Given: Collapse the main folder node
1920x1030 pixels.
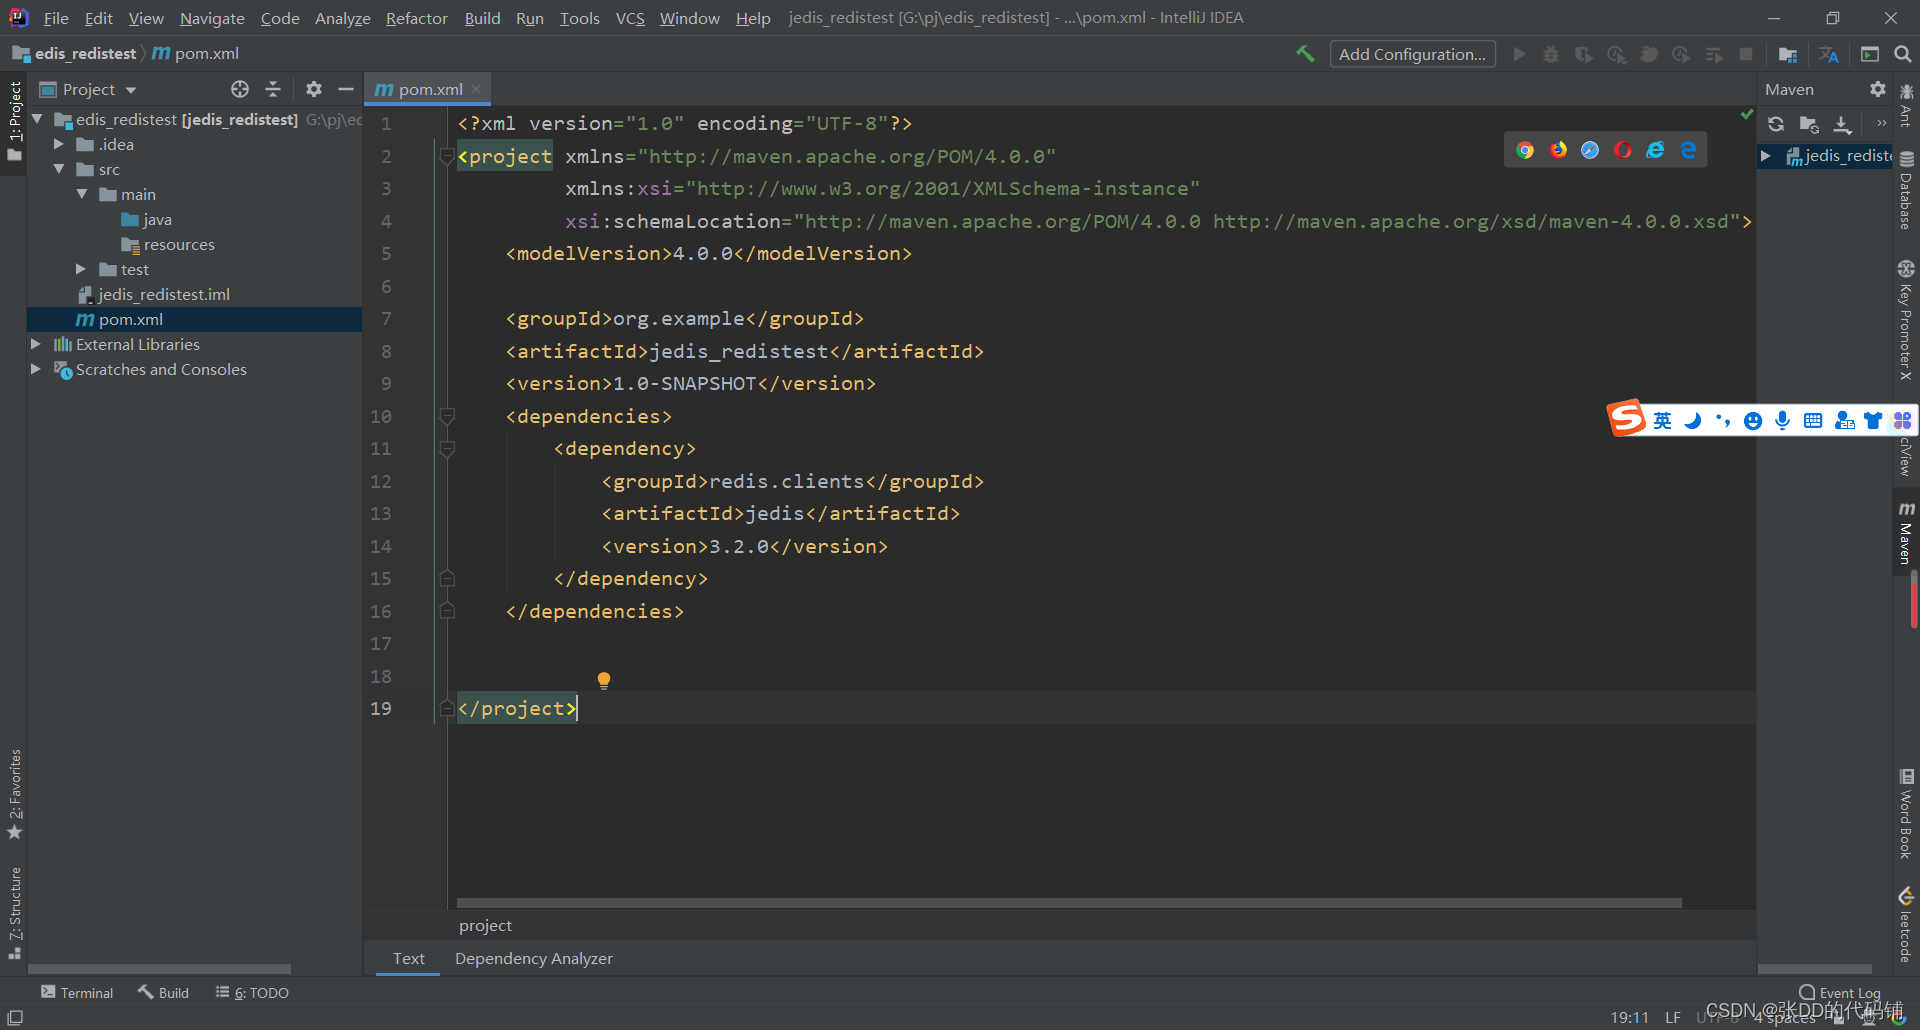Looking at the screenshot, I should (81, 194).
